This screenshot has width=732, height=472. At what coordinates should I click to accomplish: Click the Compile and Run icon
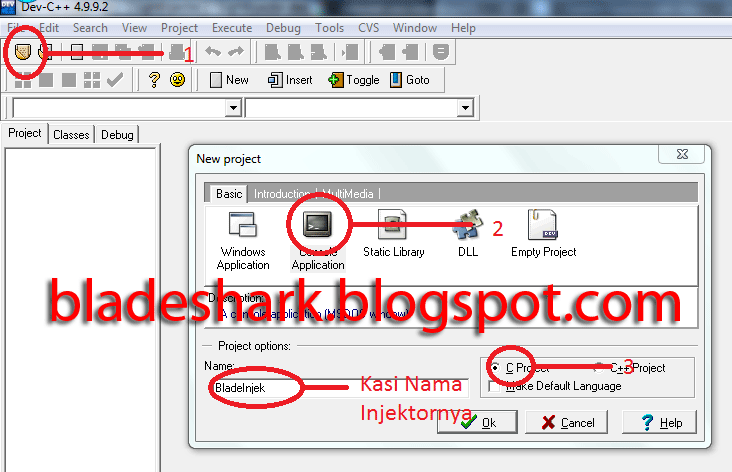pyautogui.click(x=69, y=80)
